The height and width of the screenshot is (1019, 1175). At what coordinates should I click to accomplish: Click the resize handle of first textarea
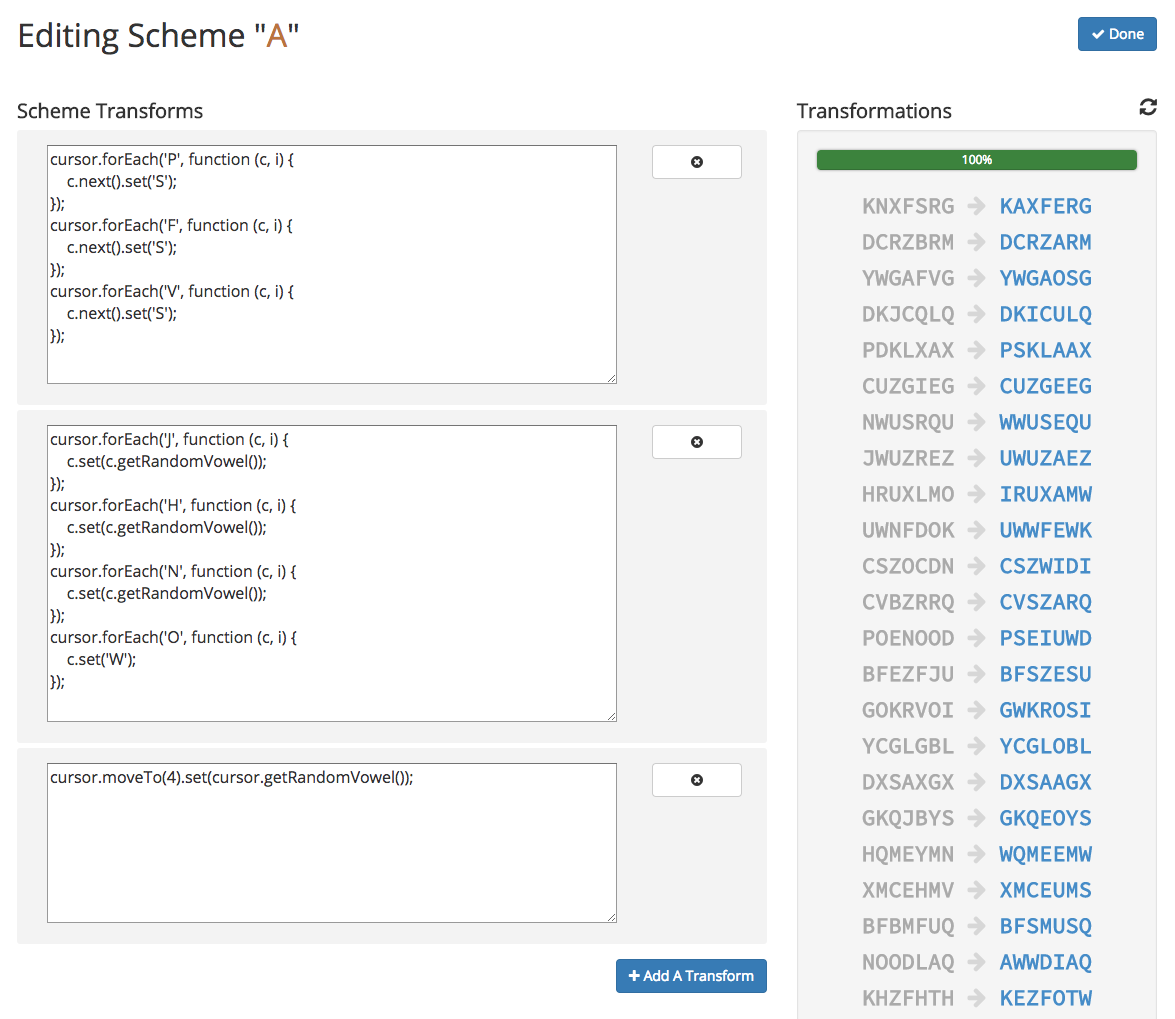pos(611,377)
